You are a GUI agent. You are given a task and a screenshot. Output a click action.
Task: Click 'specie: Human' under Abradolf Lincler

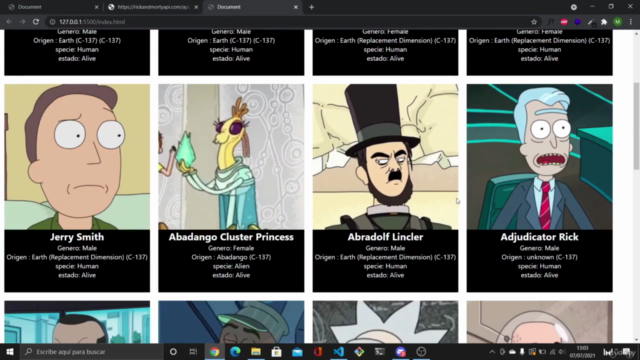(385, 266)
